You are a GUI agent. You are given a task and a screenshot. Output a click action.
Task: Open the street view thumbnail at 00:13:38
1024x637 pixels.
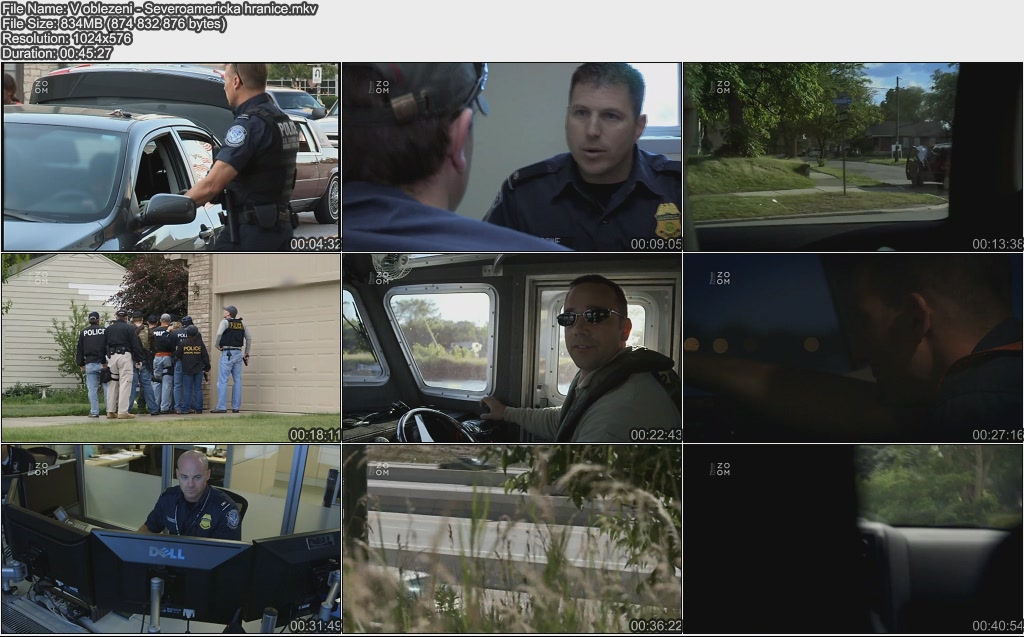[853, 157]
